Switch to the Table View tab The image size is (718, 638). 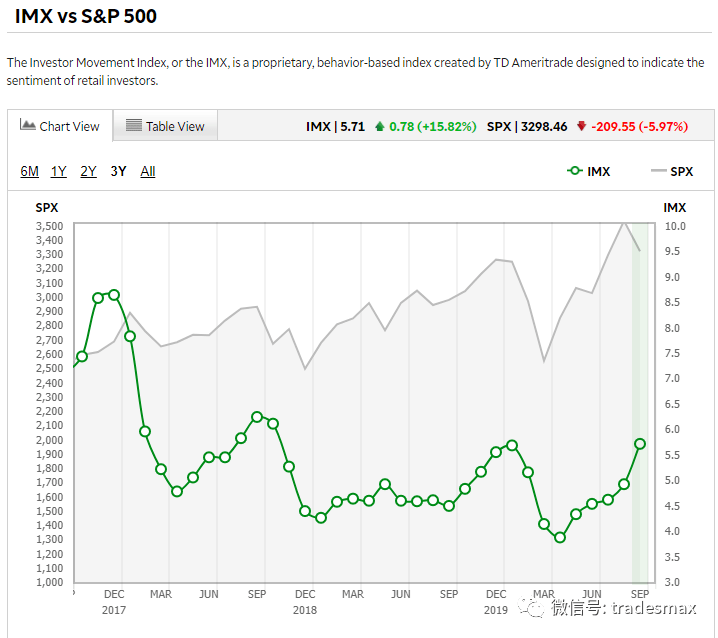tap(165, 126)
